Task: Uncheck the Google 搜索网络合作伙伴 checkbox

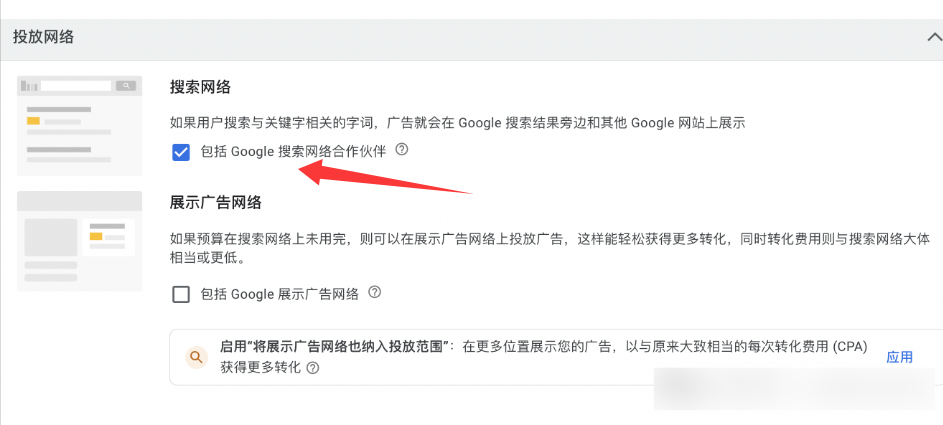Action: pos(181,152)
